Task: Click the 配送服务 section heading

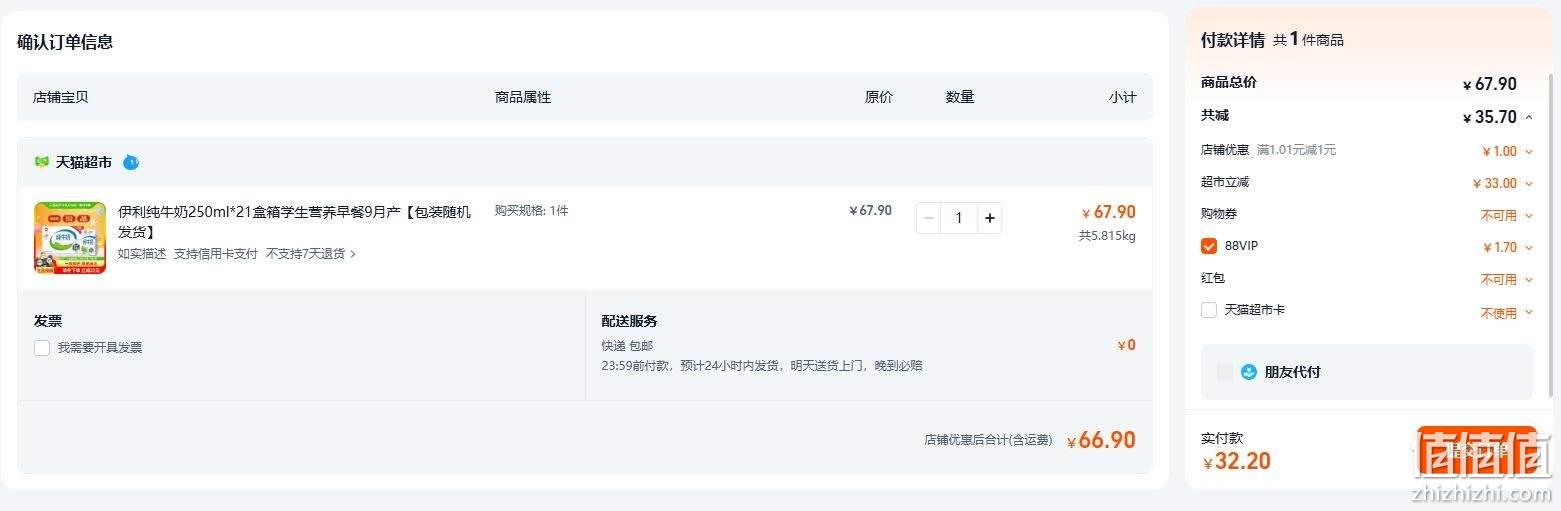Action: 629,321
